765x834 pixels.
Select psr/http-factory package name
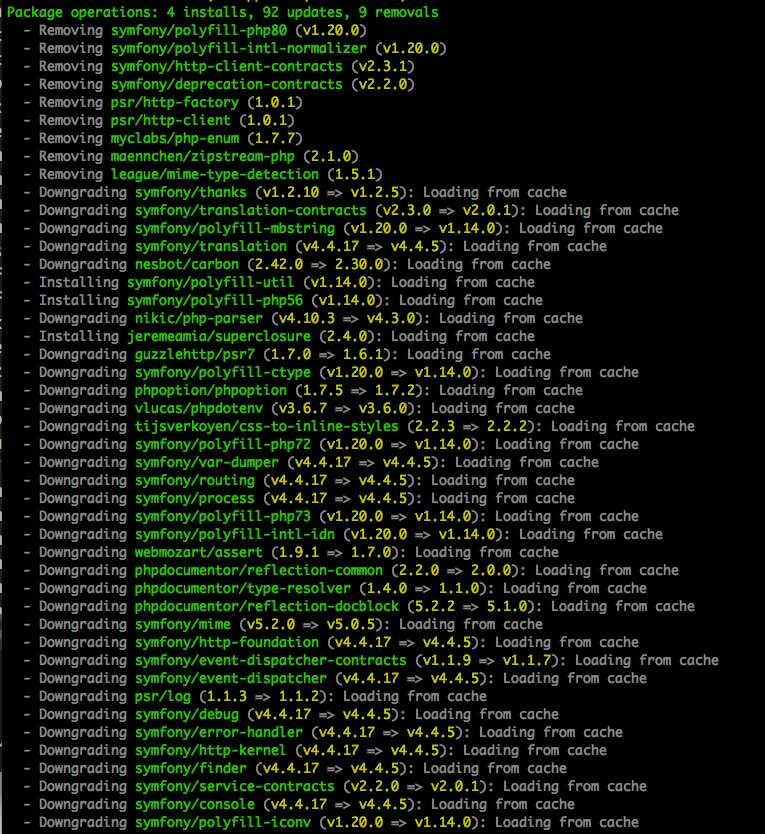[x=174, y=102]
